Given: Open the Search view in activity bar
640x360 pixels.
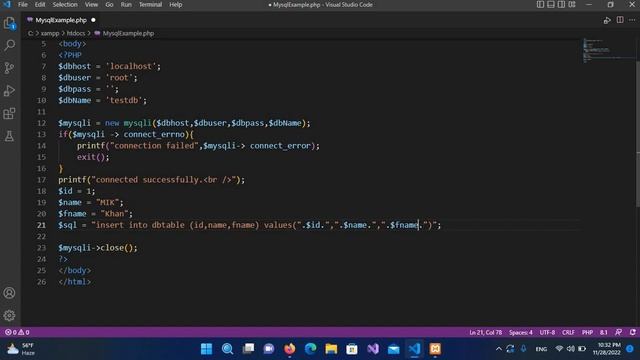Looking at the screenshot, I should [x=9, y=45].
